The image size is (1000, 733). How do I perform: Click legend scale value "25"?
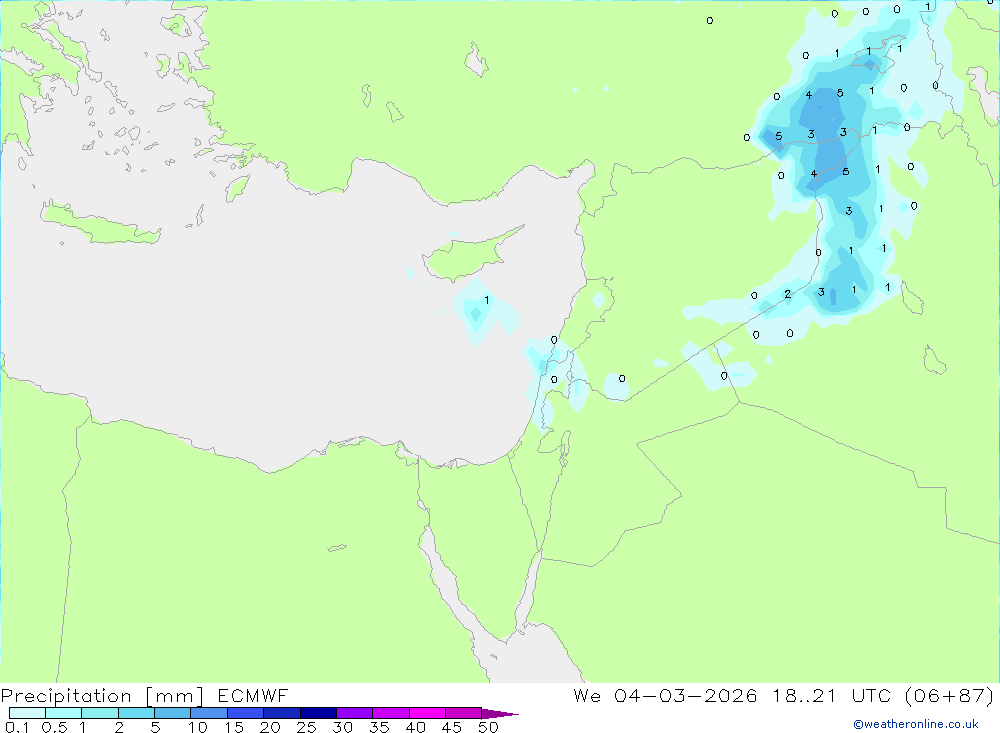point(307,727)
